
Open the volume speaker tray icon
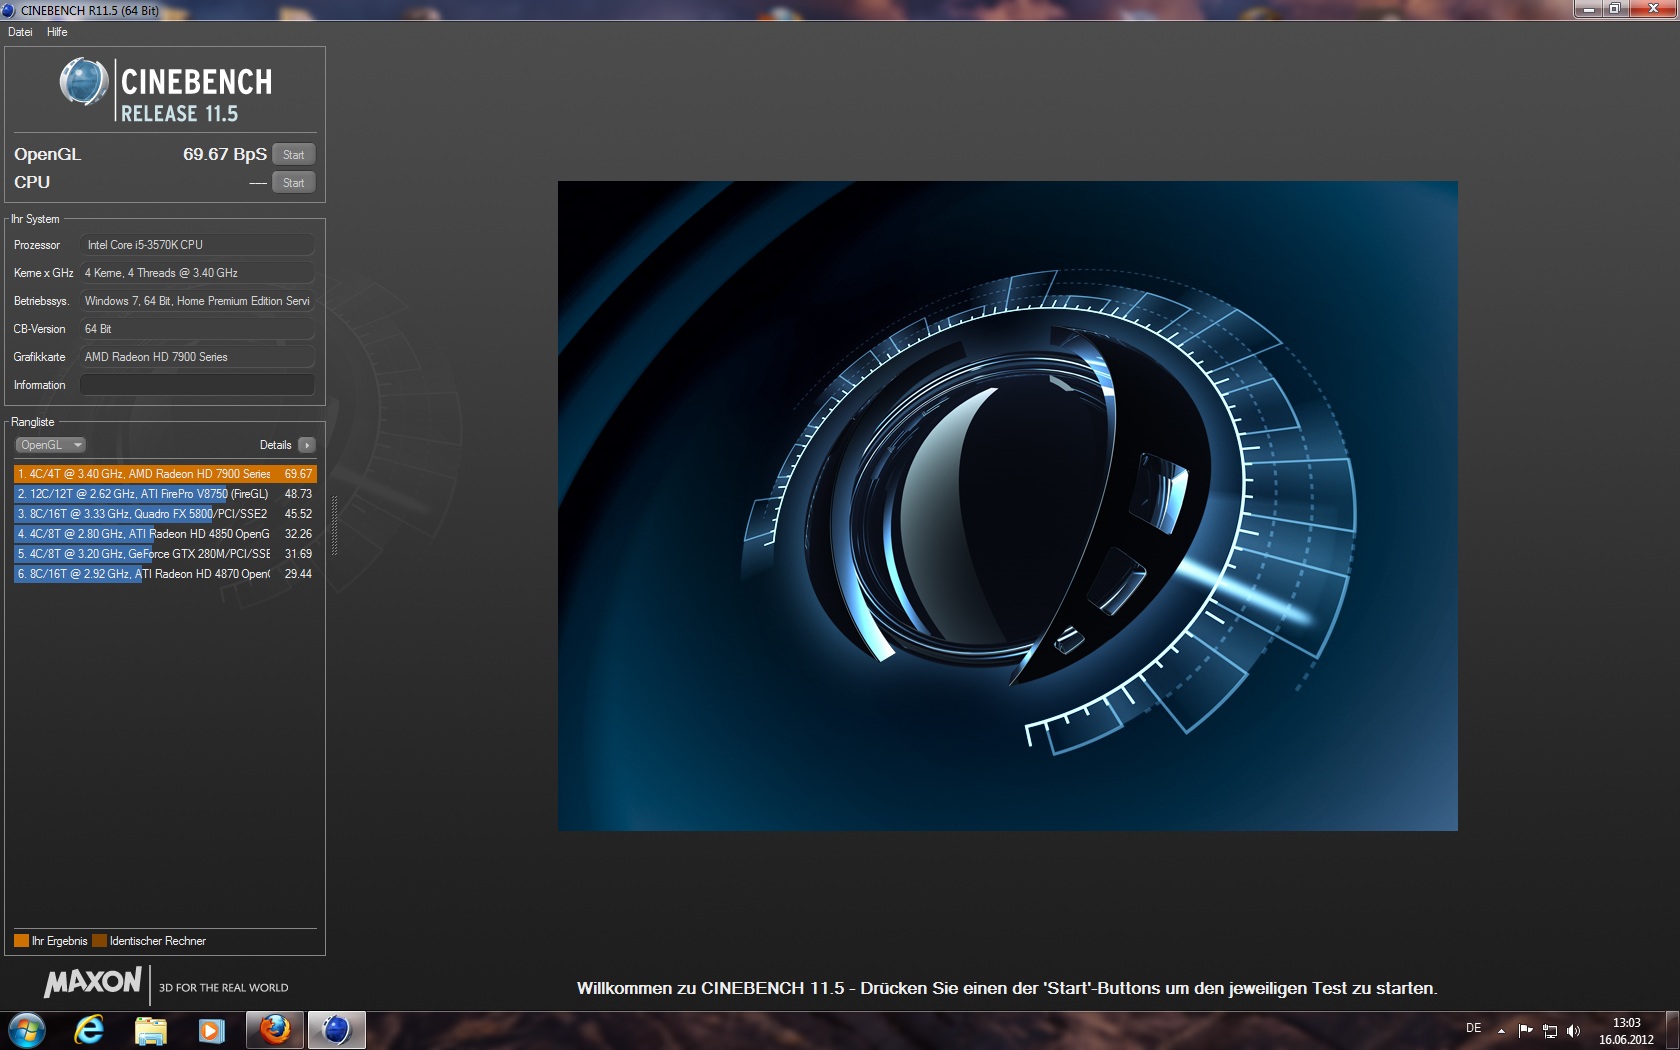[x=1574, y=1030]
